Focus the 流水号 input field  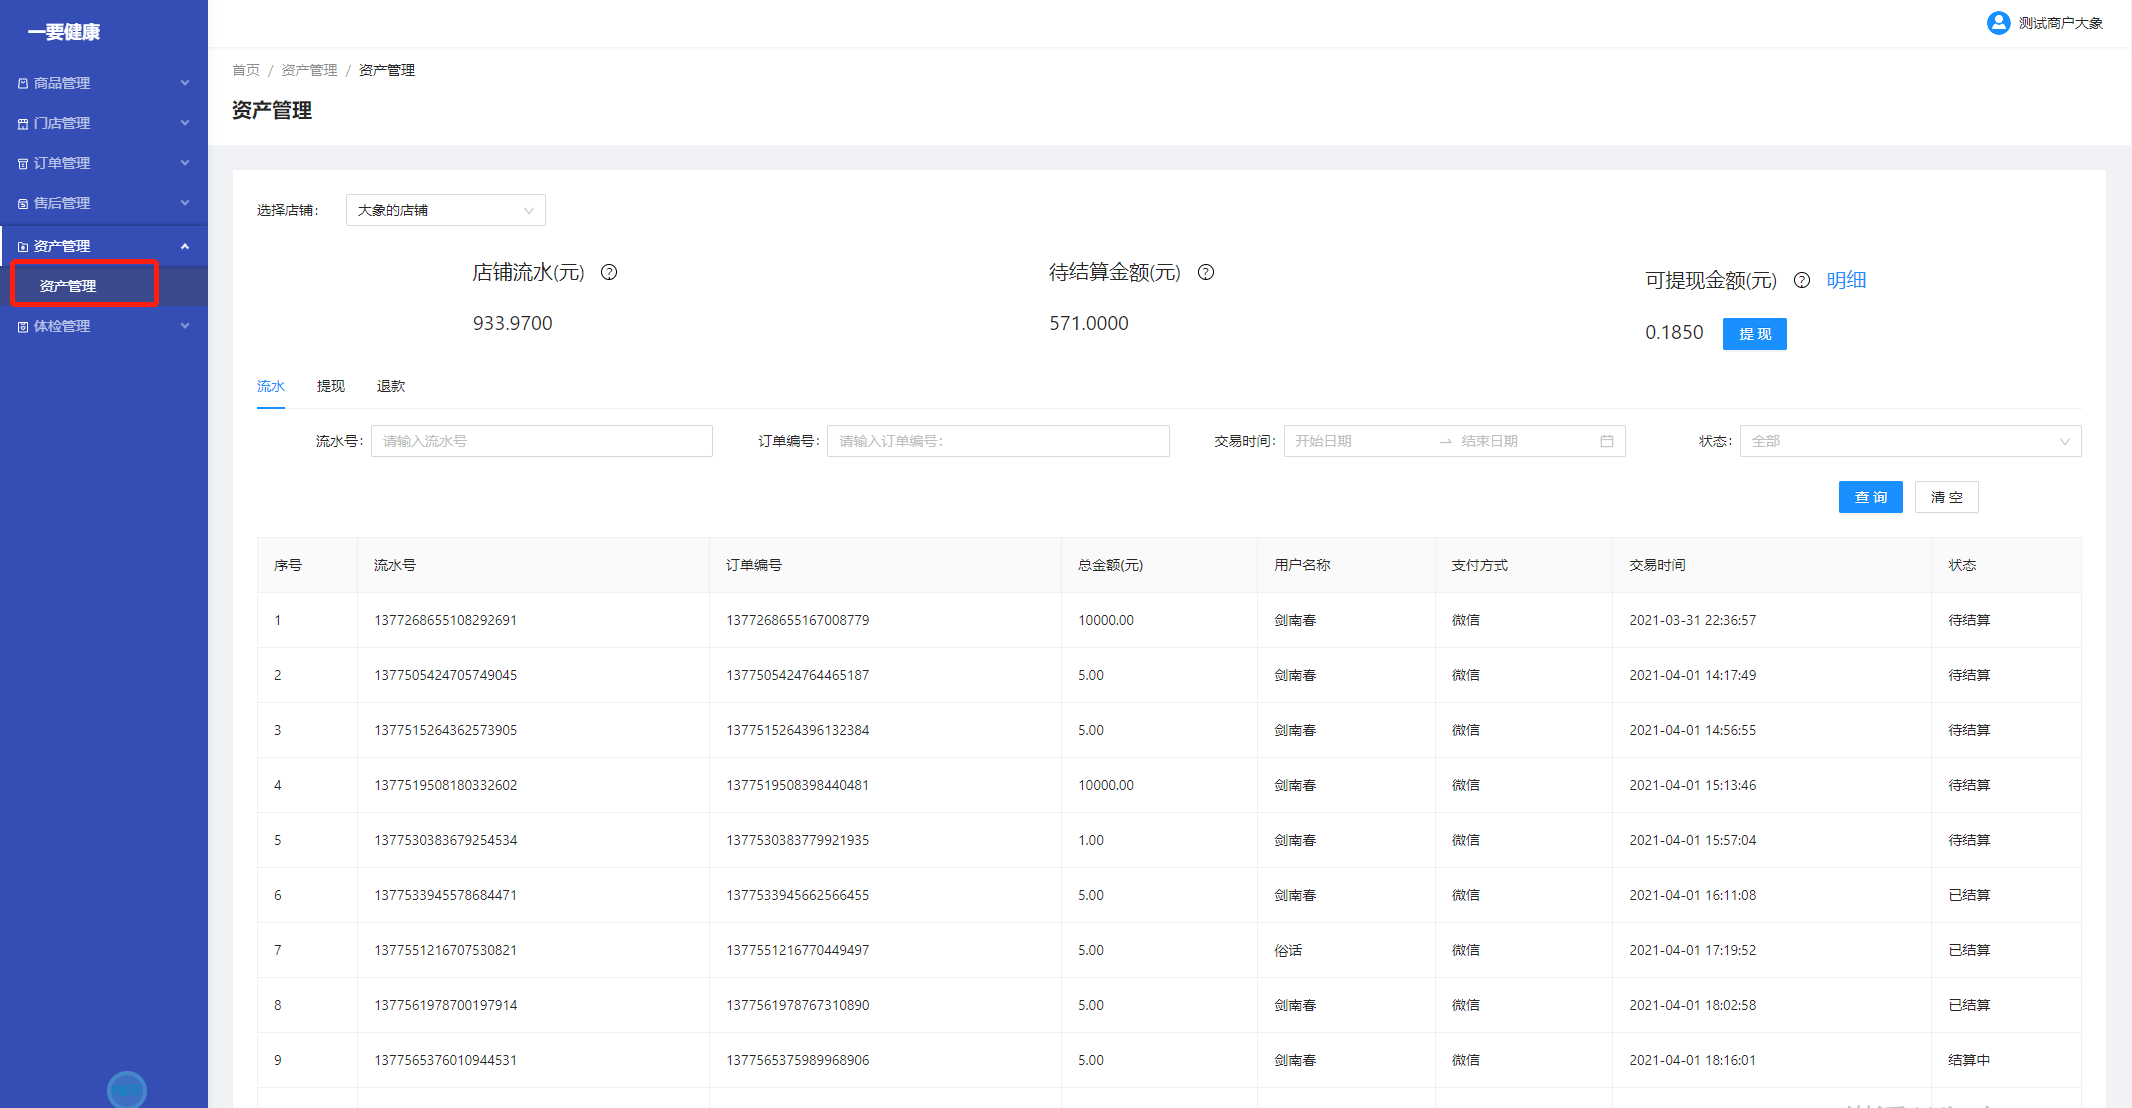tap(542, 441)
